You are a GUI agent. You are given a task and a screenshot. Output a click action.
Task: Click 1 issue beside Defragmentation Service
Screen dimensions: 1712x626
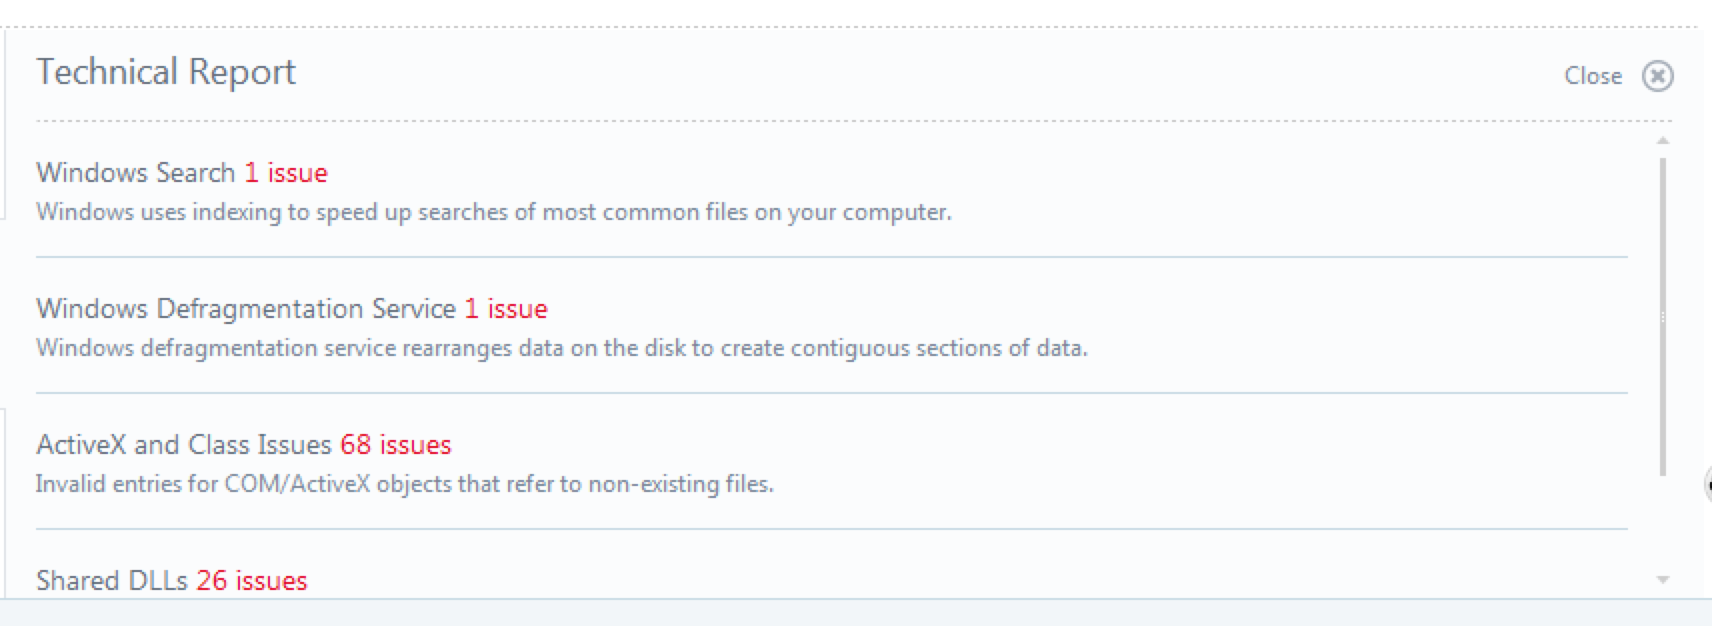pyautogui.click(x=506, y=309)
